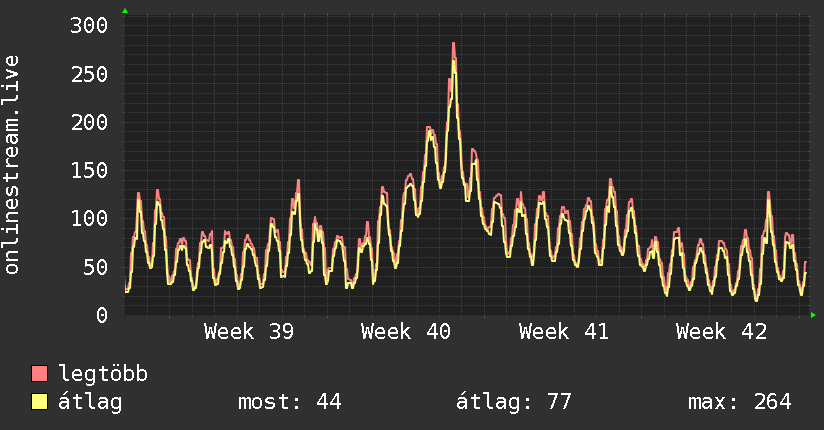Image resolution: width=824 pixels, height=430 pixels.
Task: Click the green arrow at the y-axis top
Action: coord(125,11)
